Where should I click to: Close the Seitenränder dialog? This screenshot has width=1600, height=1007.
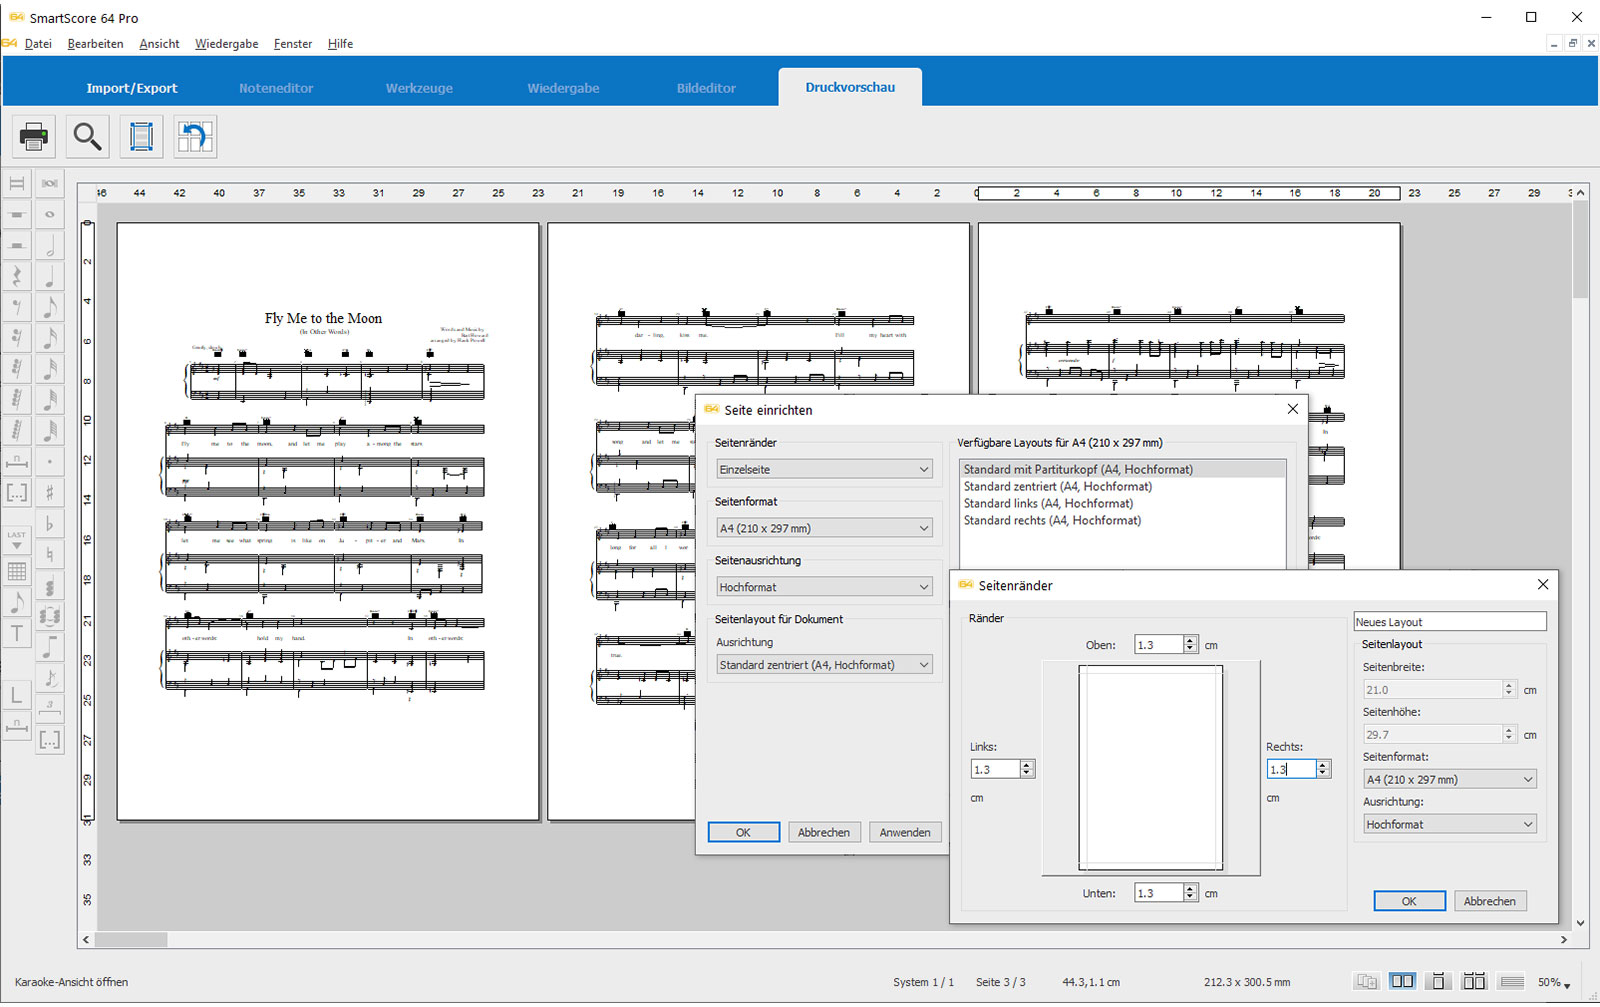click(x=1543, y=585)
